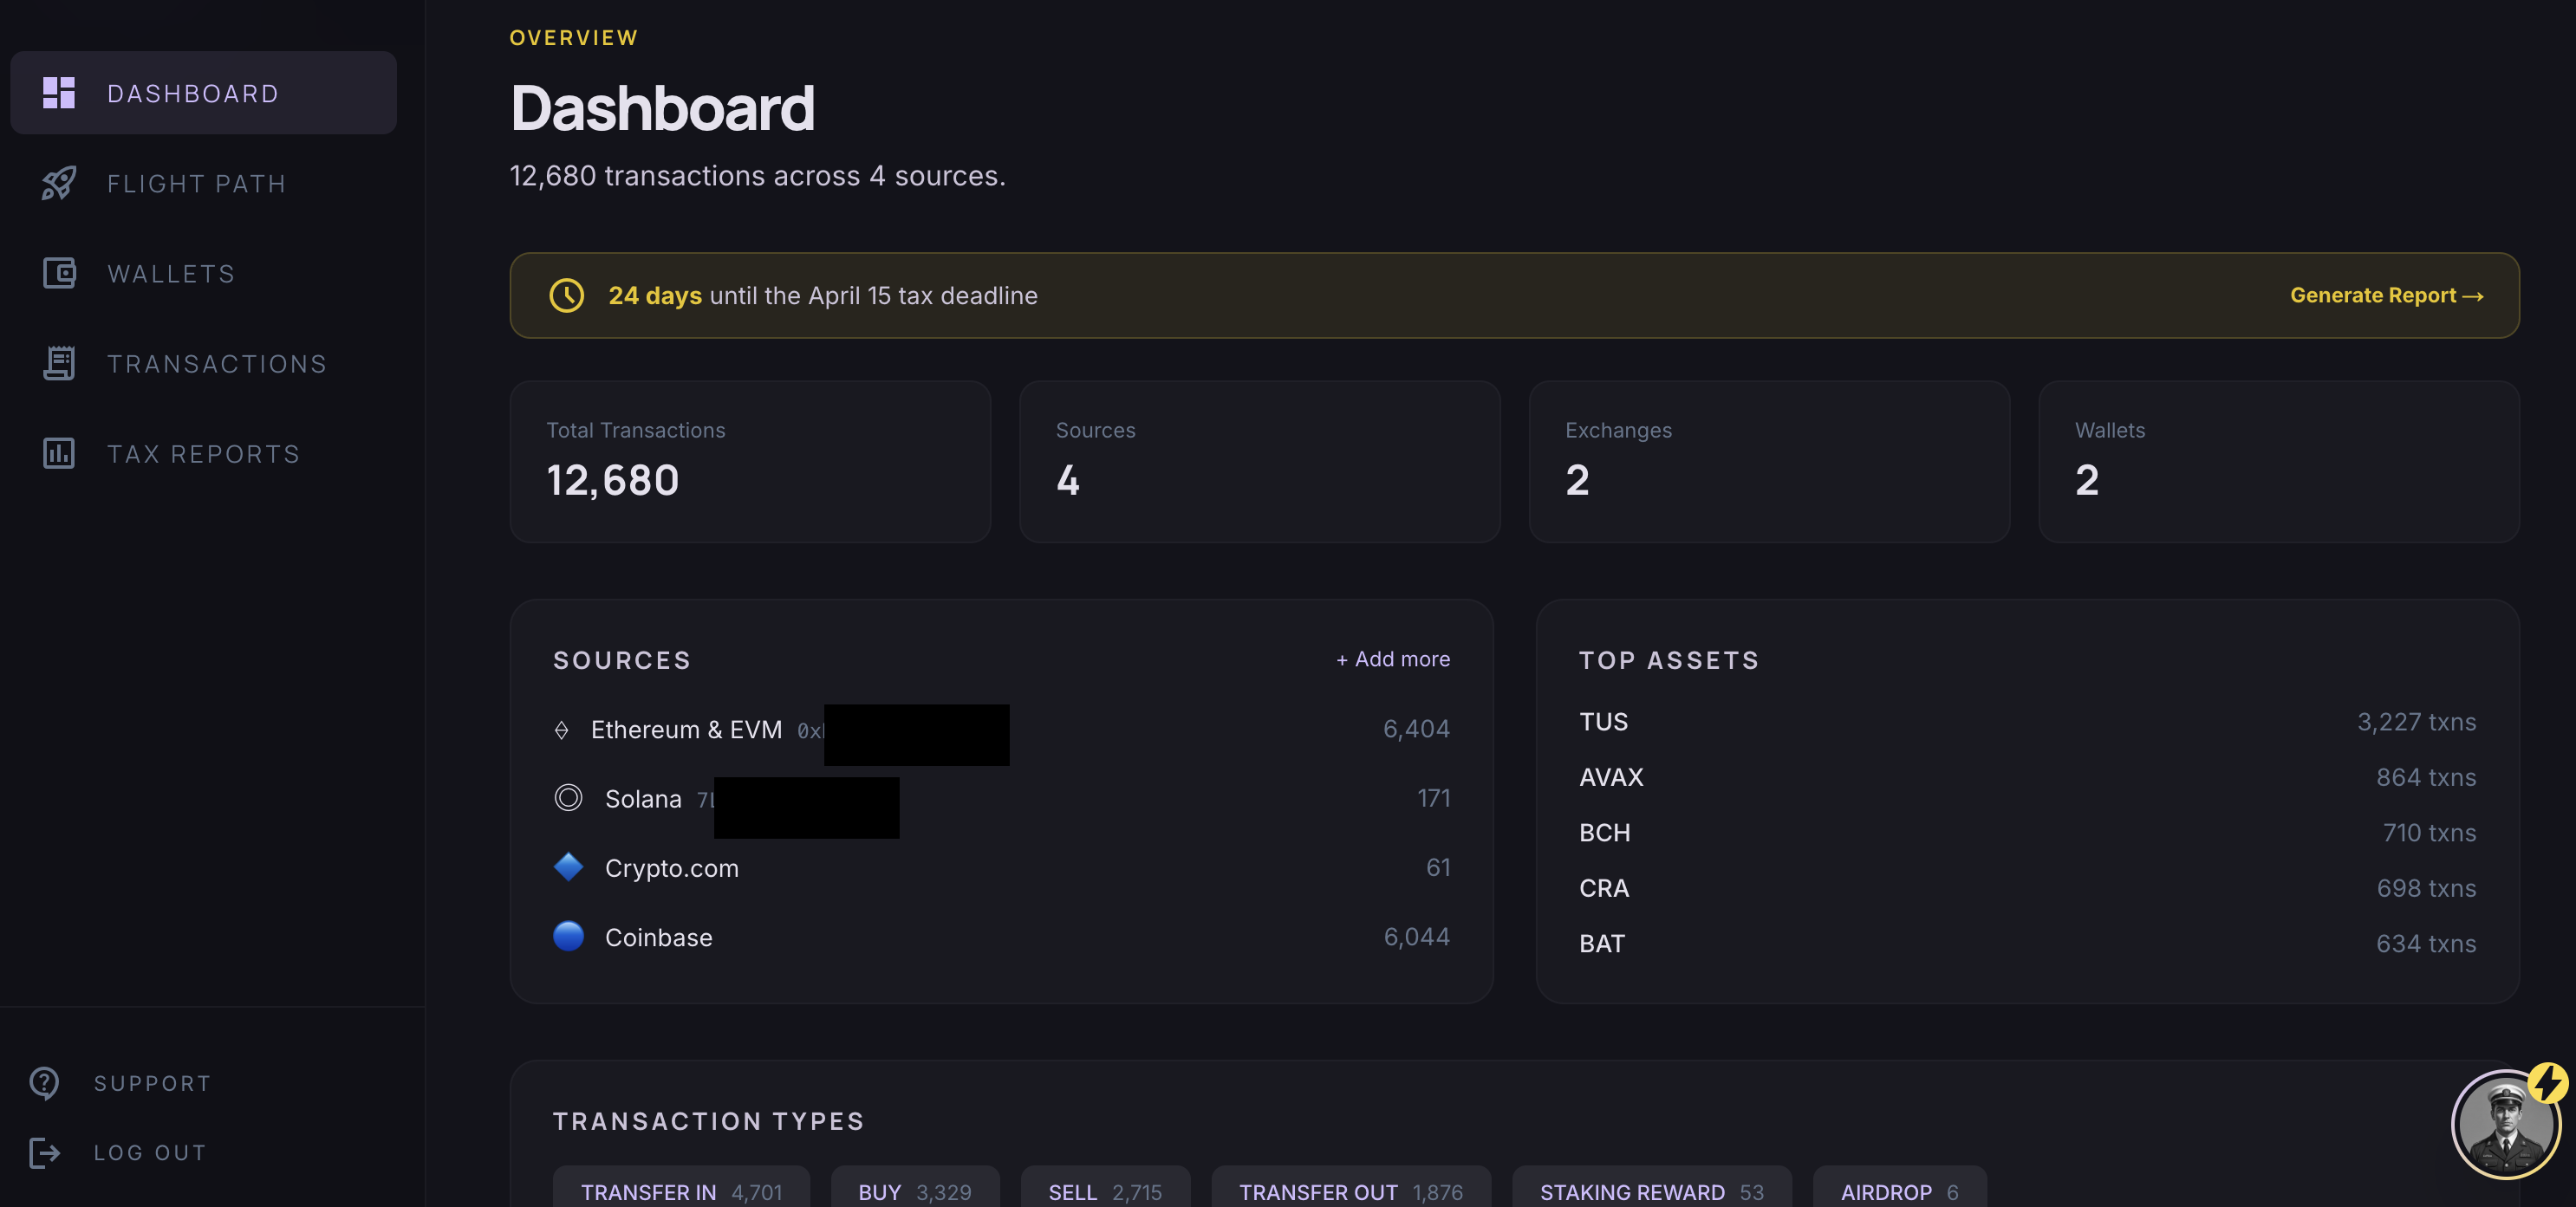2576x1207 pixels.
Task: Open + Add more in Sources panel
Action: 1392,659
